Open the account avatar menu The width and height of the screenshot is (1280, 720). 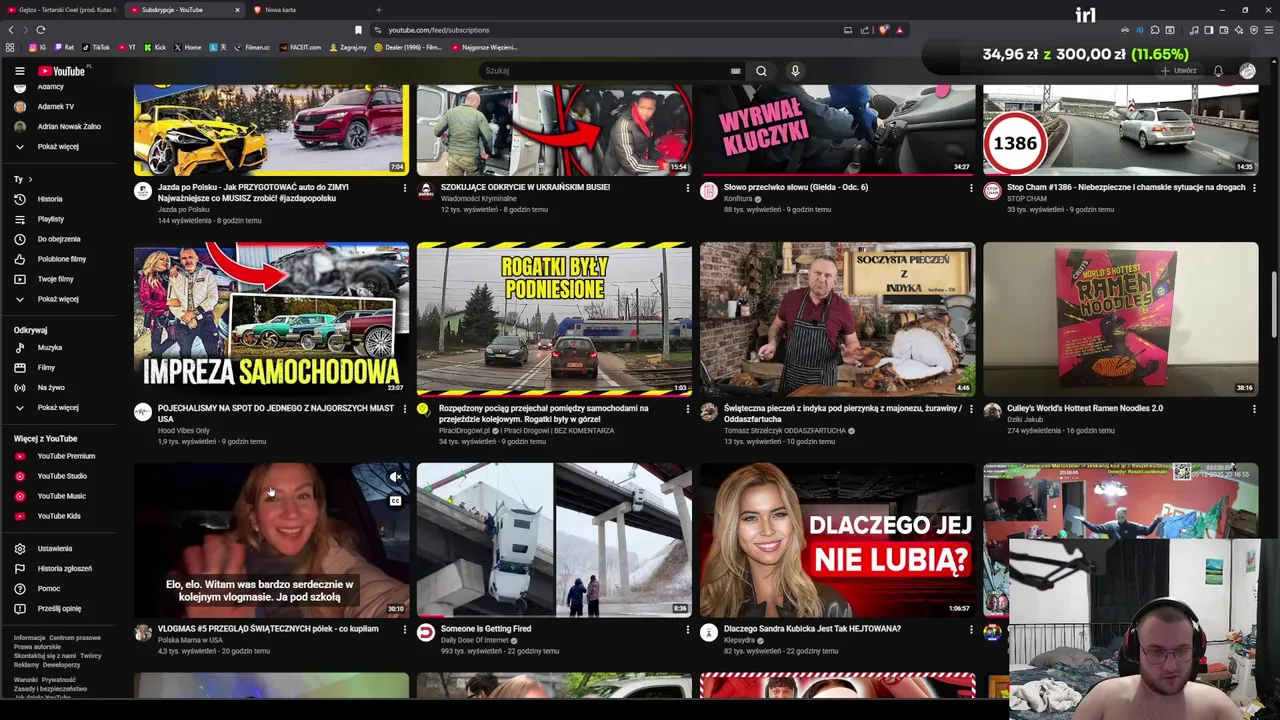pyautogui.click(x=1247, y=71)
